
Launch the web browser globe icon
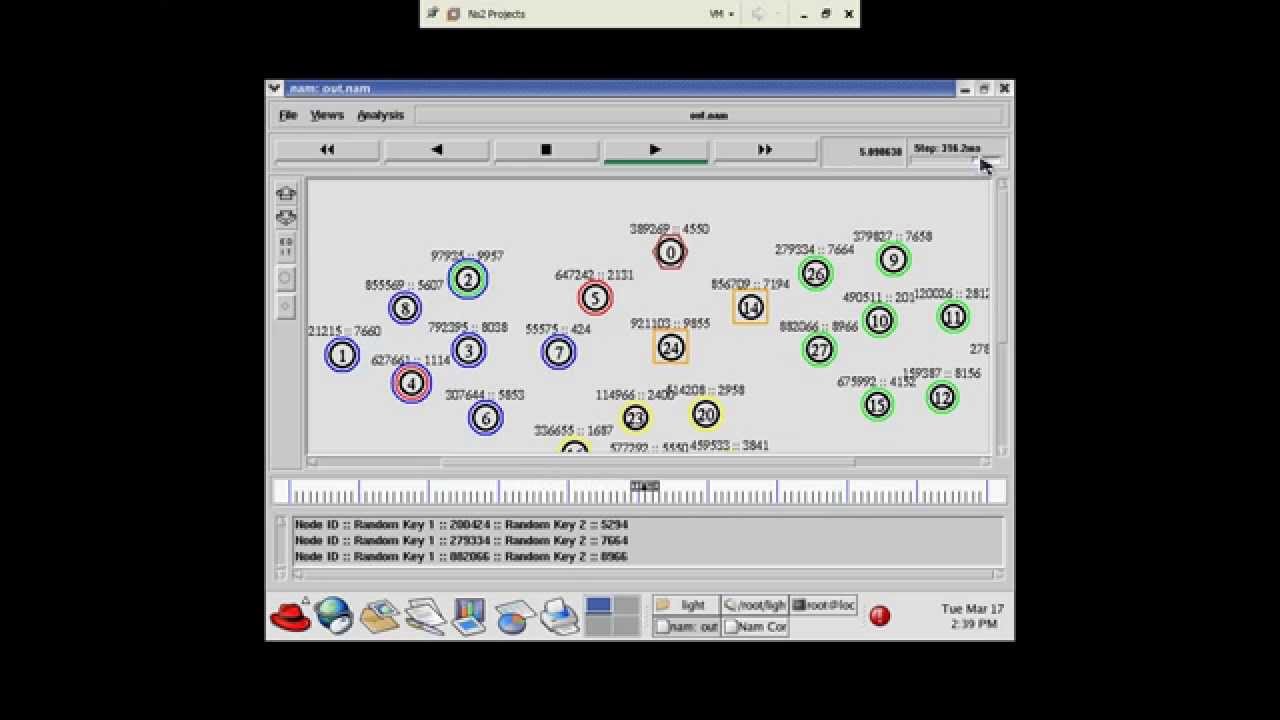[334, 616]
